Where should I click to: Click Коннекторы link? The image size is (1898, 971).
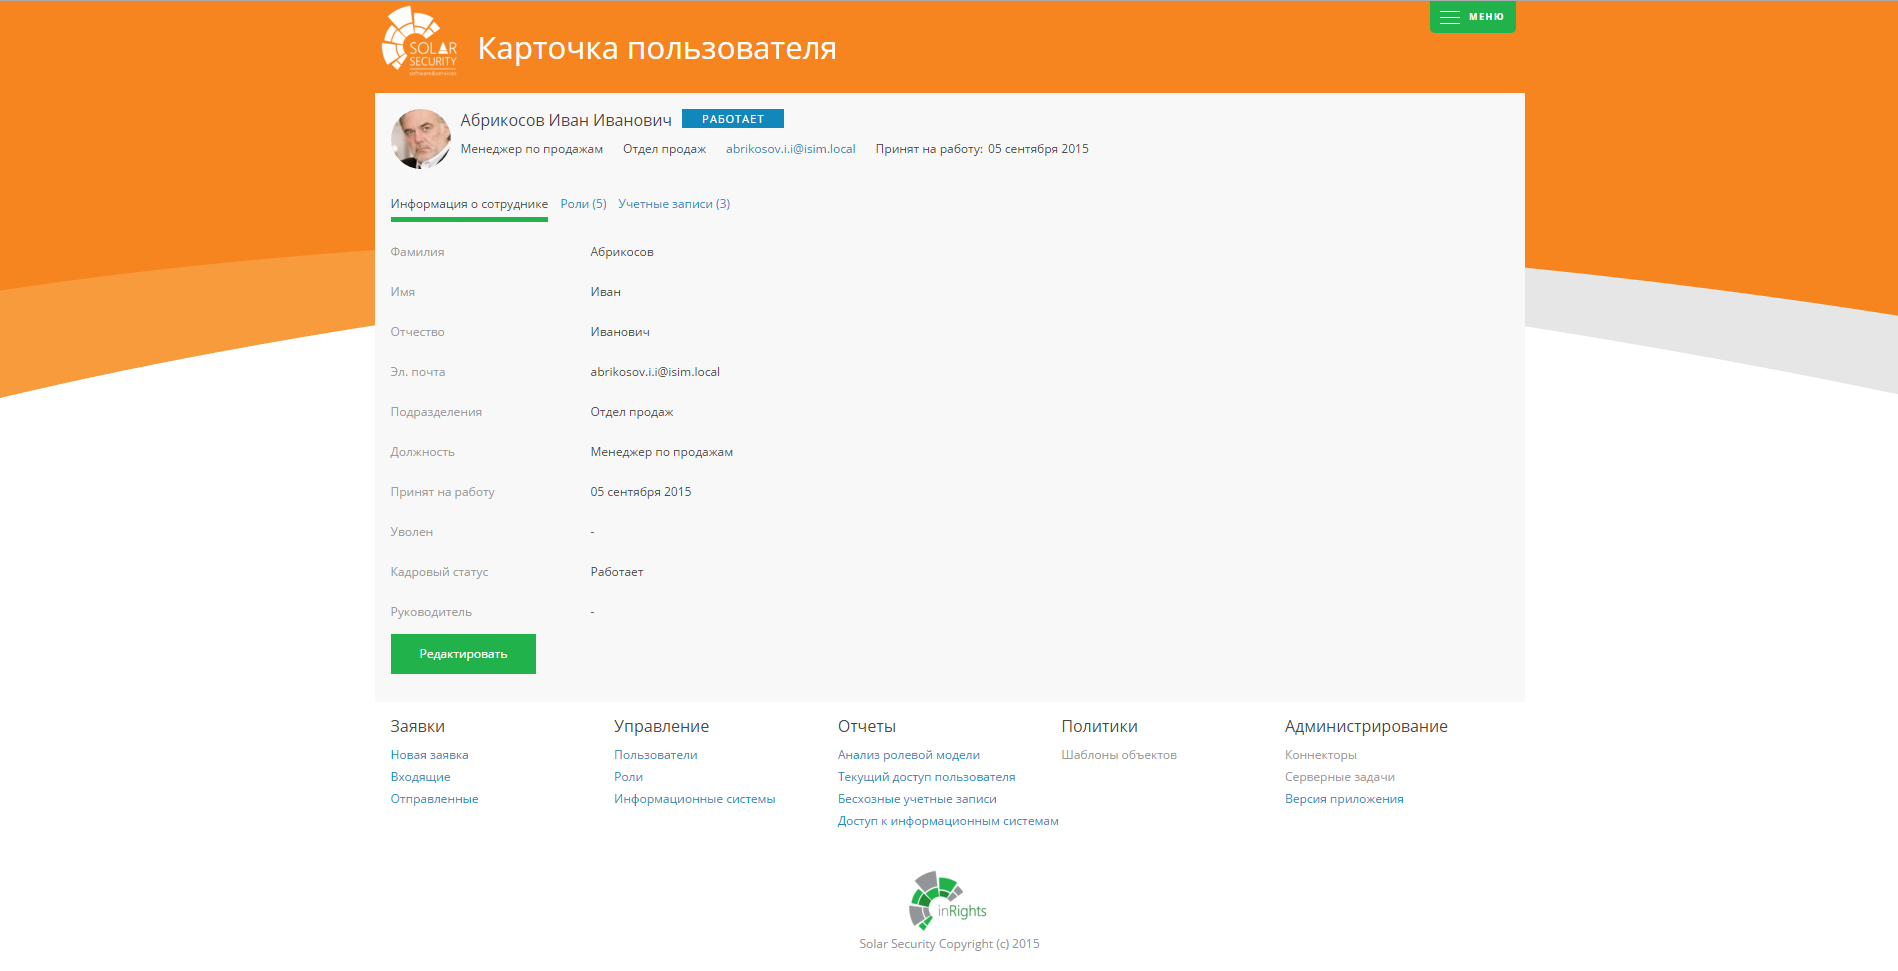click(1321, 755)
